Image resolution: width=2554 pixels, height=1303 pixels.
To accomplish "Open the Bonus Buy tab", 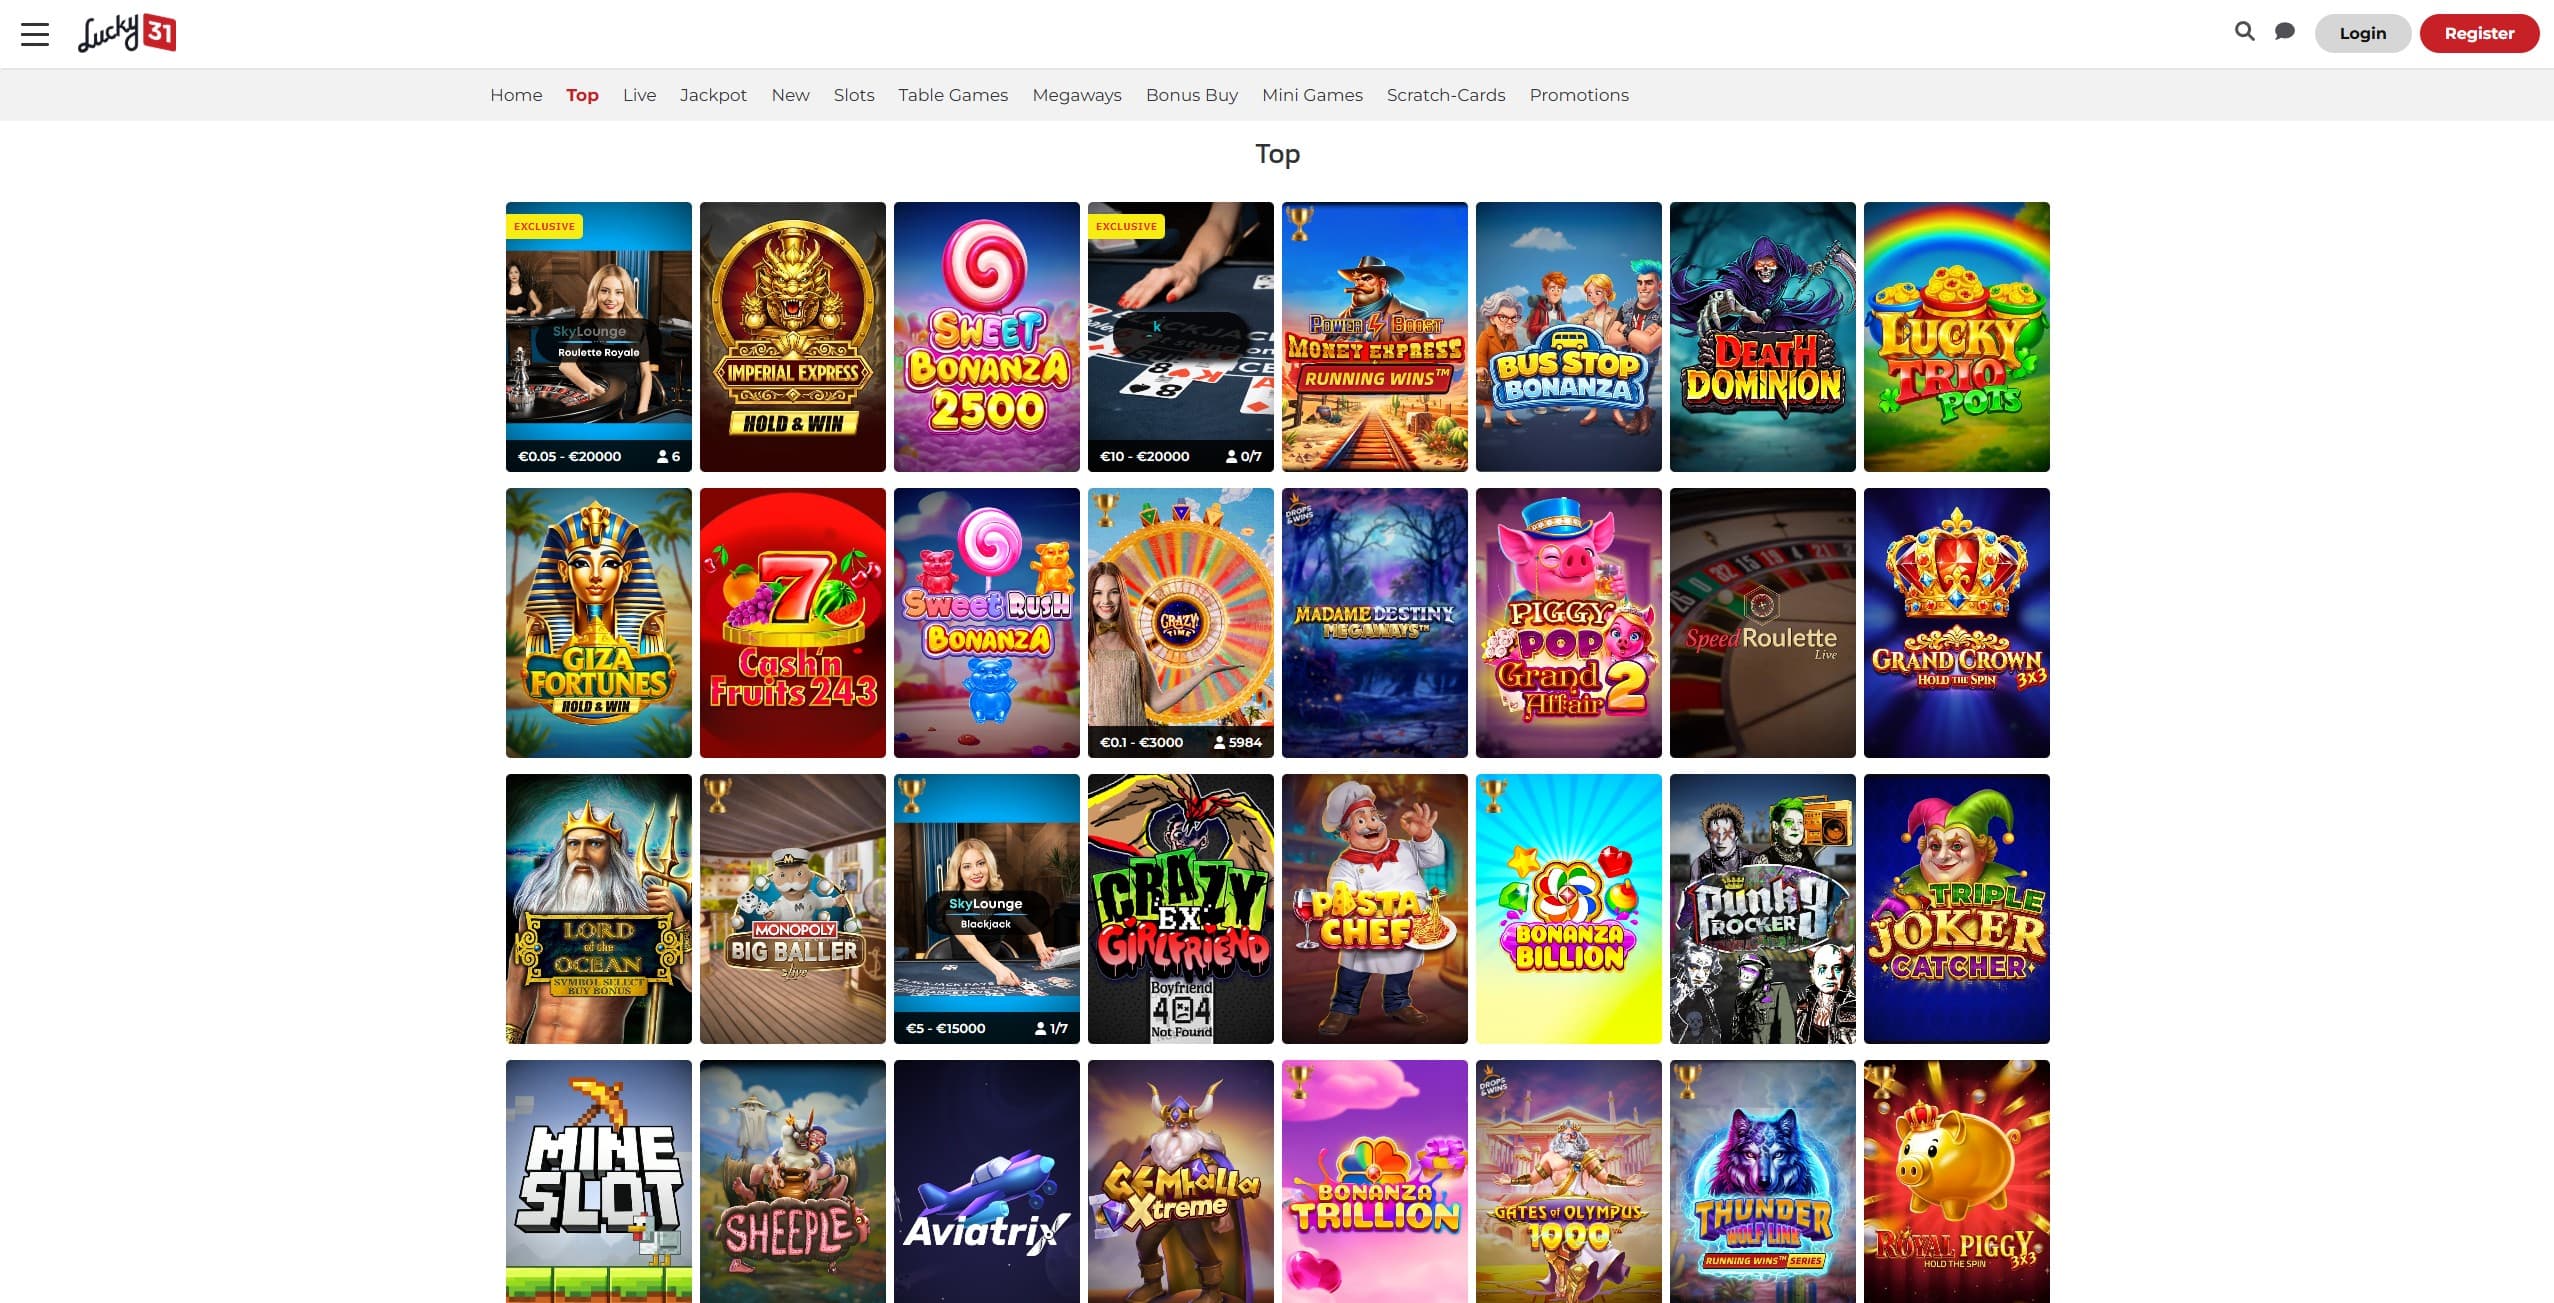I will pyautogui.click(x=1192, y=95).
